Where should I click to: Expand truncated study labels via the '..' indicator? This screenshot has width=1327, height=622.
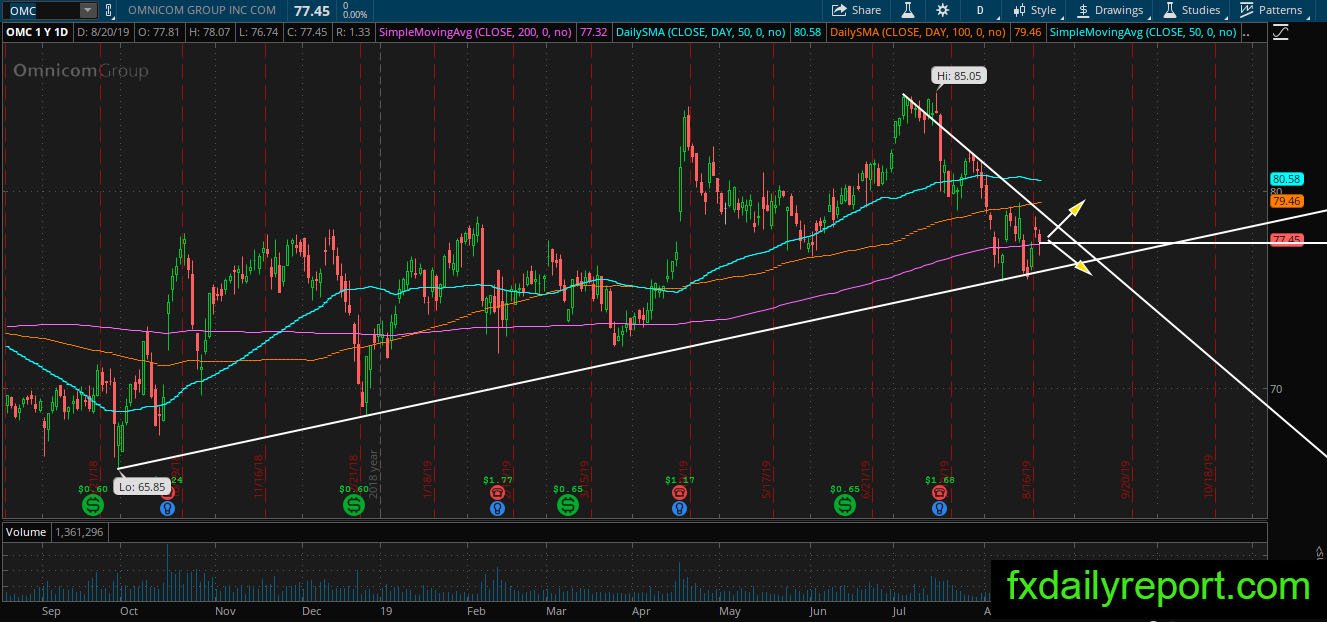pos(1247,33)
